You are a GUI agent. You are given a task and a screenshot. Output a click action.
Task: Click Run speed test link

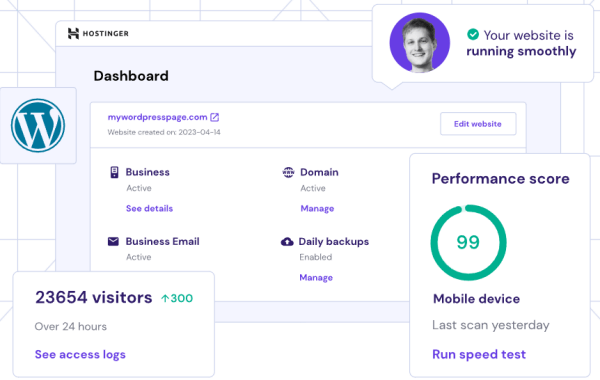[x=479, y=355]
